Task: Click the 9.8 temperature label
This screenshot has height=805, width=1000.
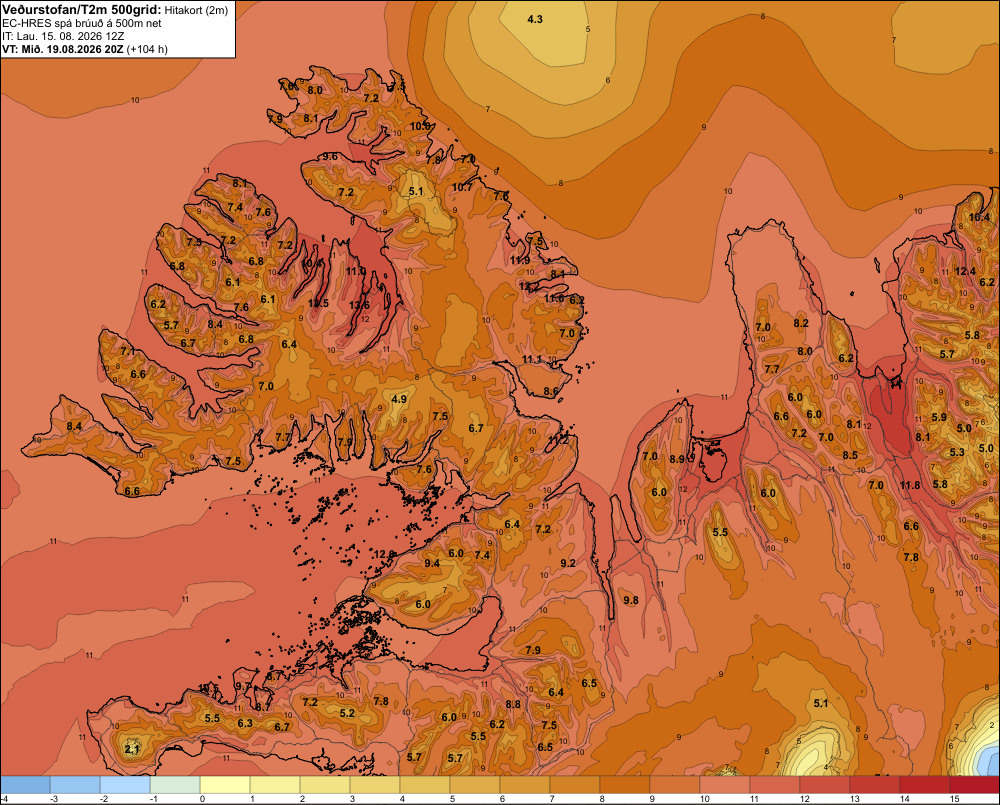Action: [631, 600]
